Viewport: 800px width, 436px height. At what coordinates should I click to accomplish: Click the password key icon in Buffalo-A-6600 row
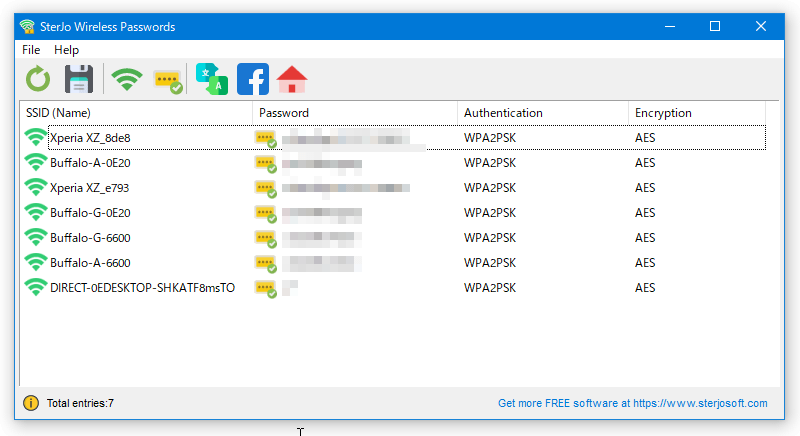click(266, 264)
